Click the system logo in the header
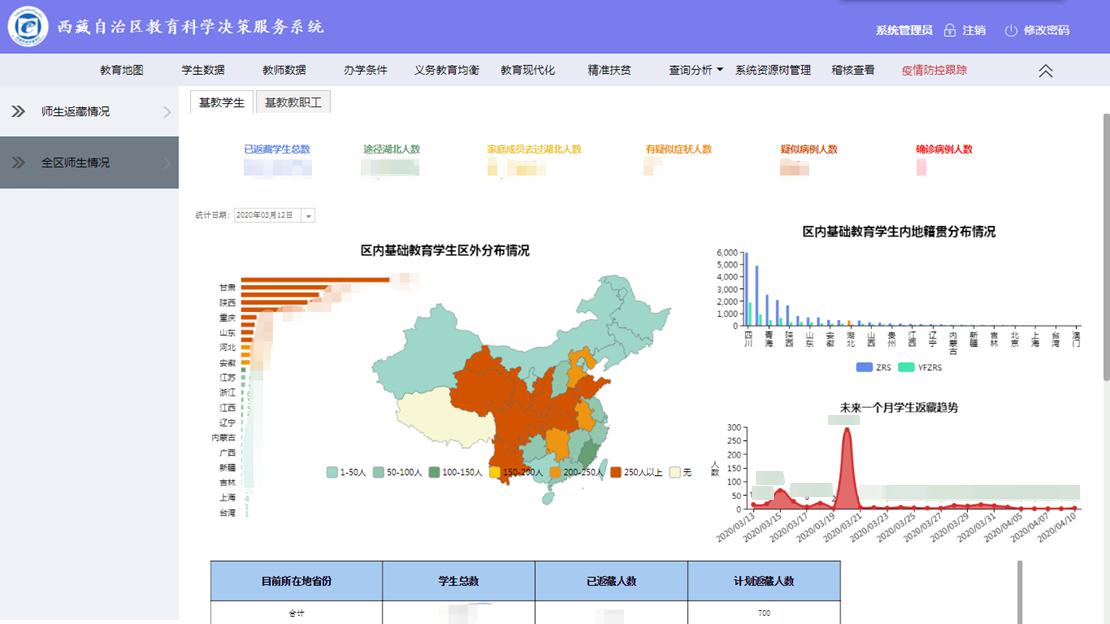Image resolution: width=1110 pixels, height=624 pixels. pos(28,27)
